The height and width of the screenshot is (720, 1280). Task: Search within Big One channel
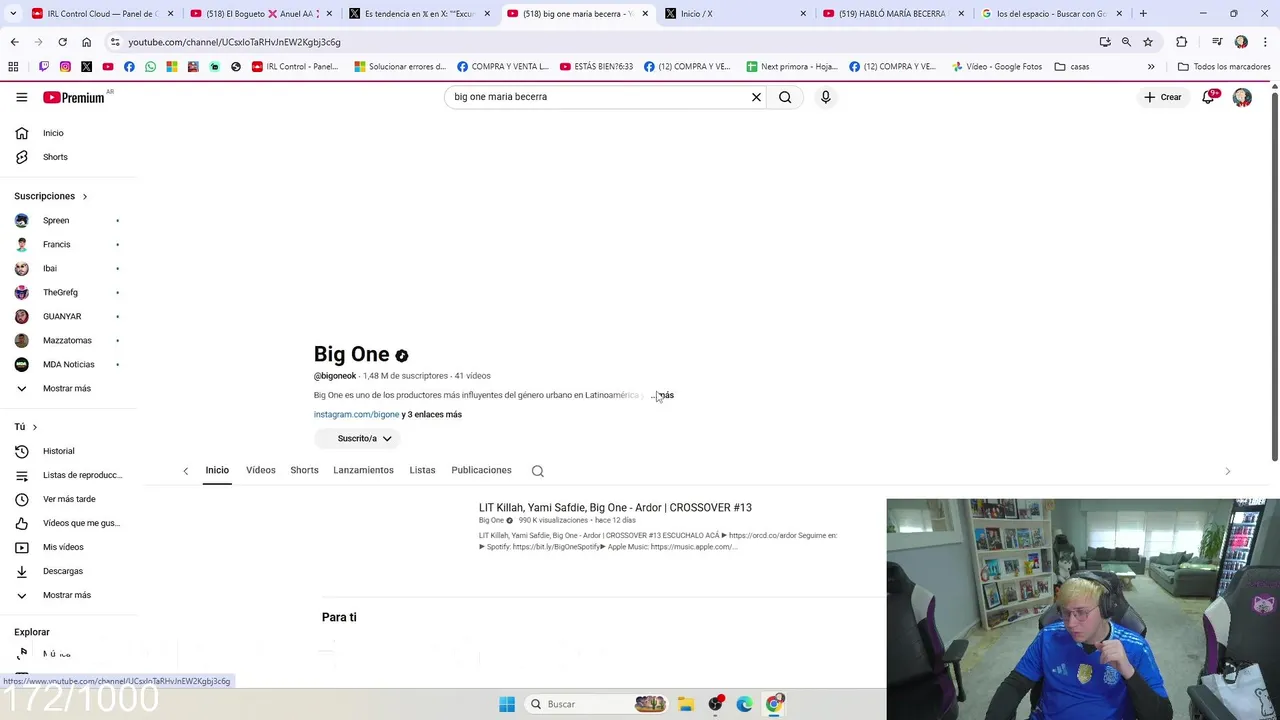pos(537,471)
